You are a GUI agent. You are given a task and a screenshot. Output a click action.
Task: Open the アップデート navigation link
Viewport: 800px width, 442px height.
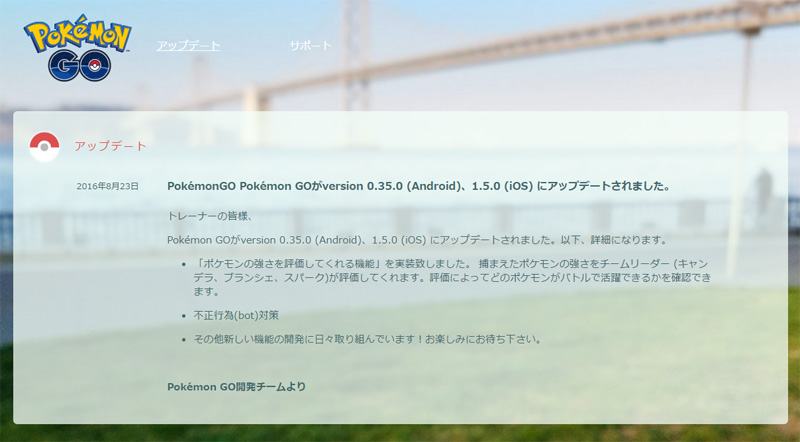point(188,46)
